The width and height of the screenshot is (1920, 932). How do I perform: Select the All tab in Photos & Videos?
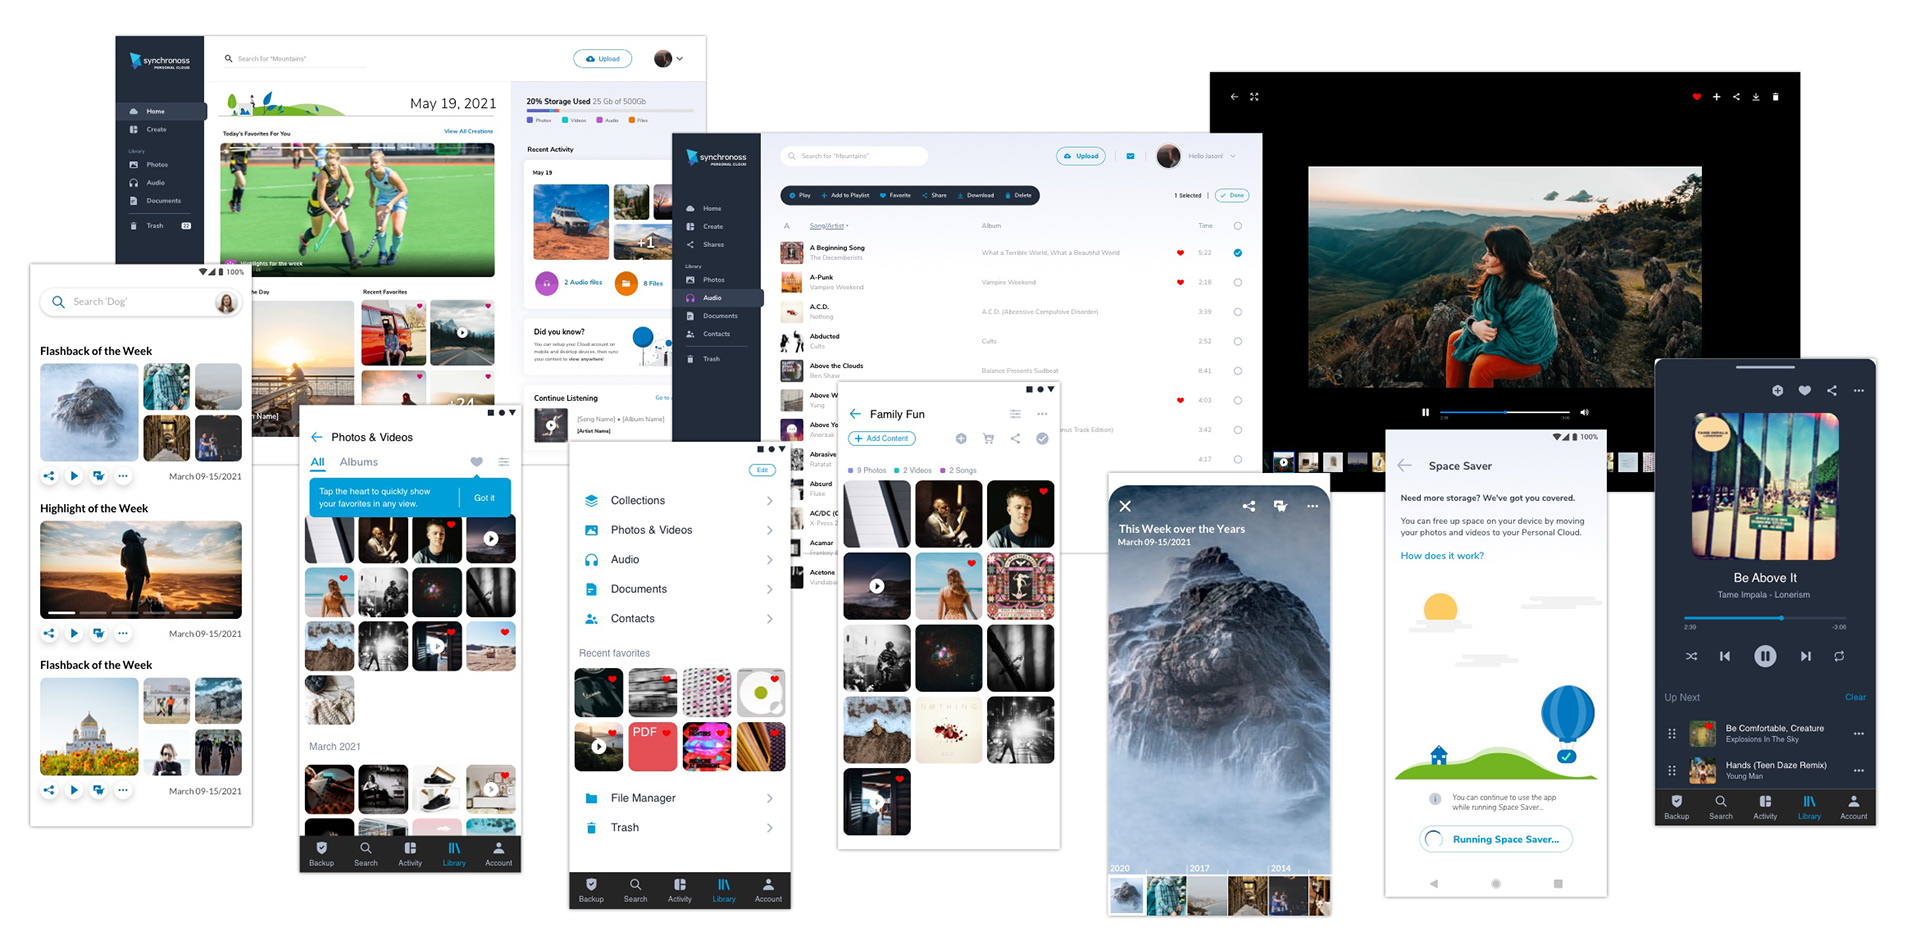[x=317, y=462]
